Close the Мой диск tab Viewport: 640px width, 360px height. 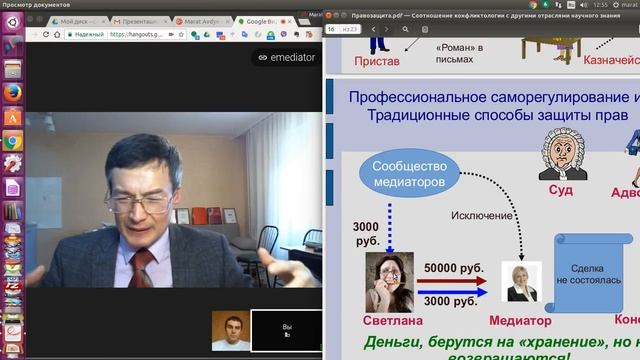click(x=104, y=22)
